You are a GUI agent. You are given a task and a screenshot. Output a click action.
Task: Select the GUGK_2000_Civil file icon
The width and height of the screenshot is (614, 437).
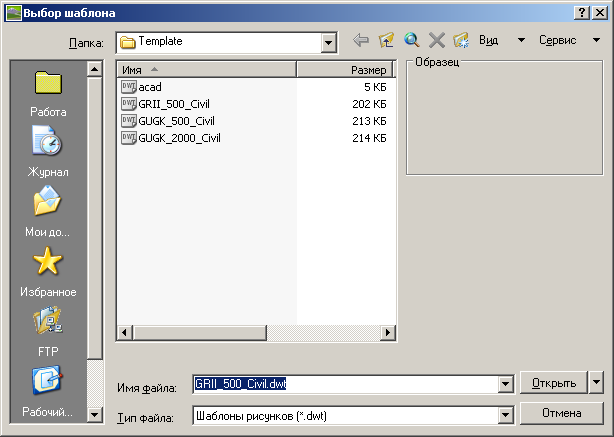click(x=128, y=138)
